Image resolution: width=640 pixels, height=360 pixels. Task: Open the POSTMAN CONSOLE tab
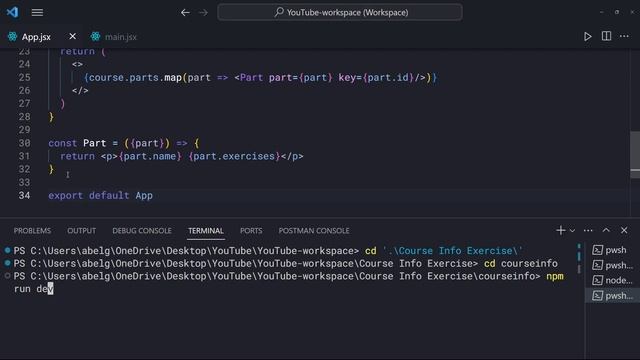314,231
